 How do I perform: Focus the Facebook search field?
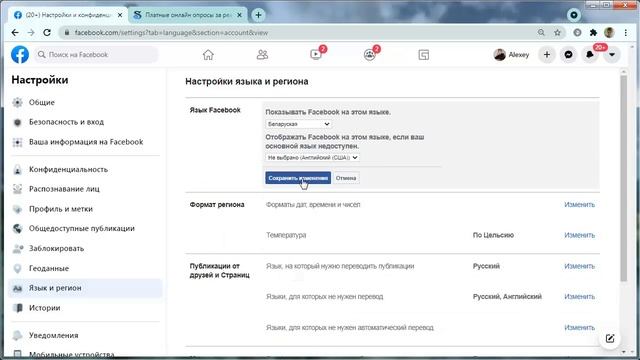point(96,55)
